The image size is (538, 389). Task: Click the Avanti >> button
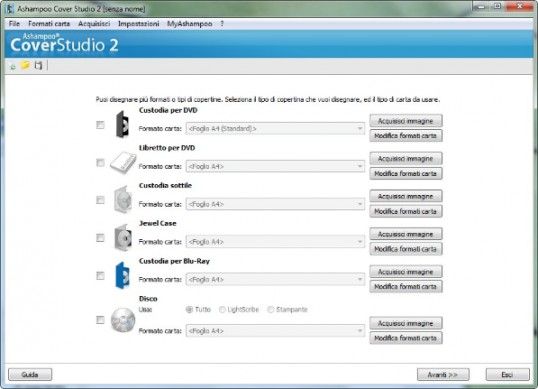coord(443,375)
